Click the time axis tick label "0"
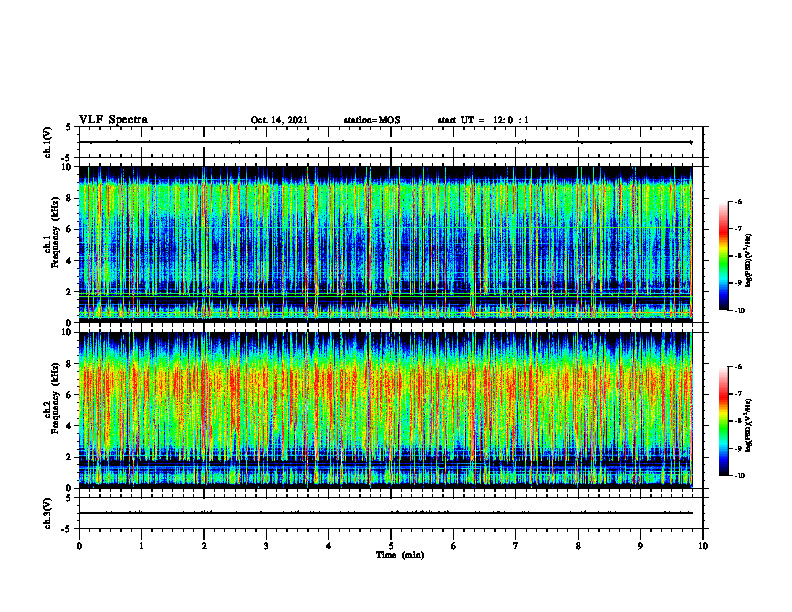792x612 pixels. tap(79, 546)
